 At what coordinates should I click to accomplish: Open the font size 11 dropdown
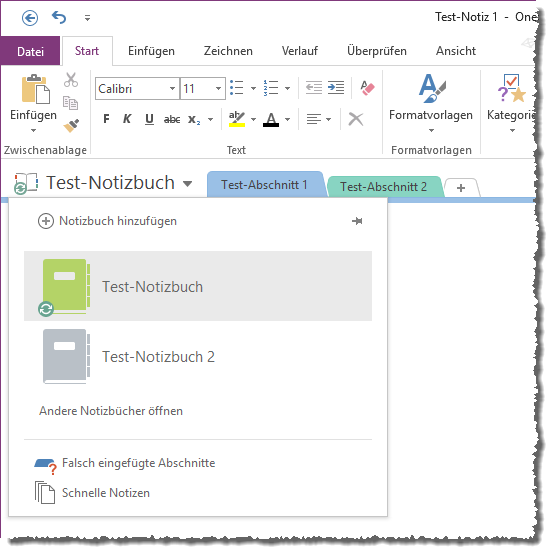[218, 88]
